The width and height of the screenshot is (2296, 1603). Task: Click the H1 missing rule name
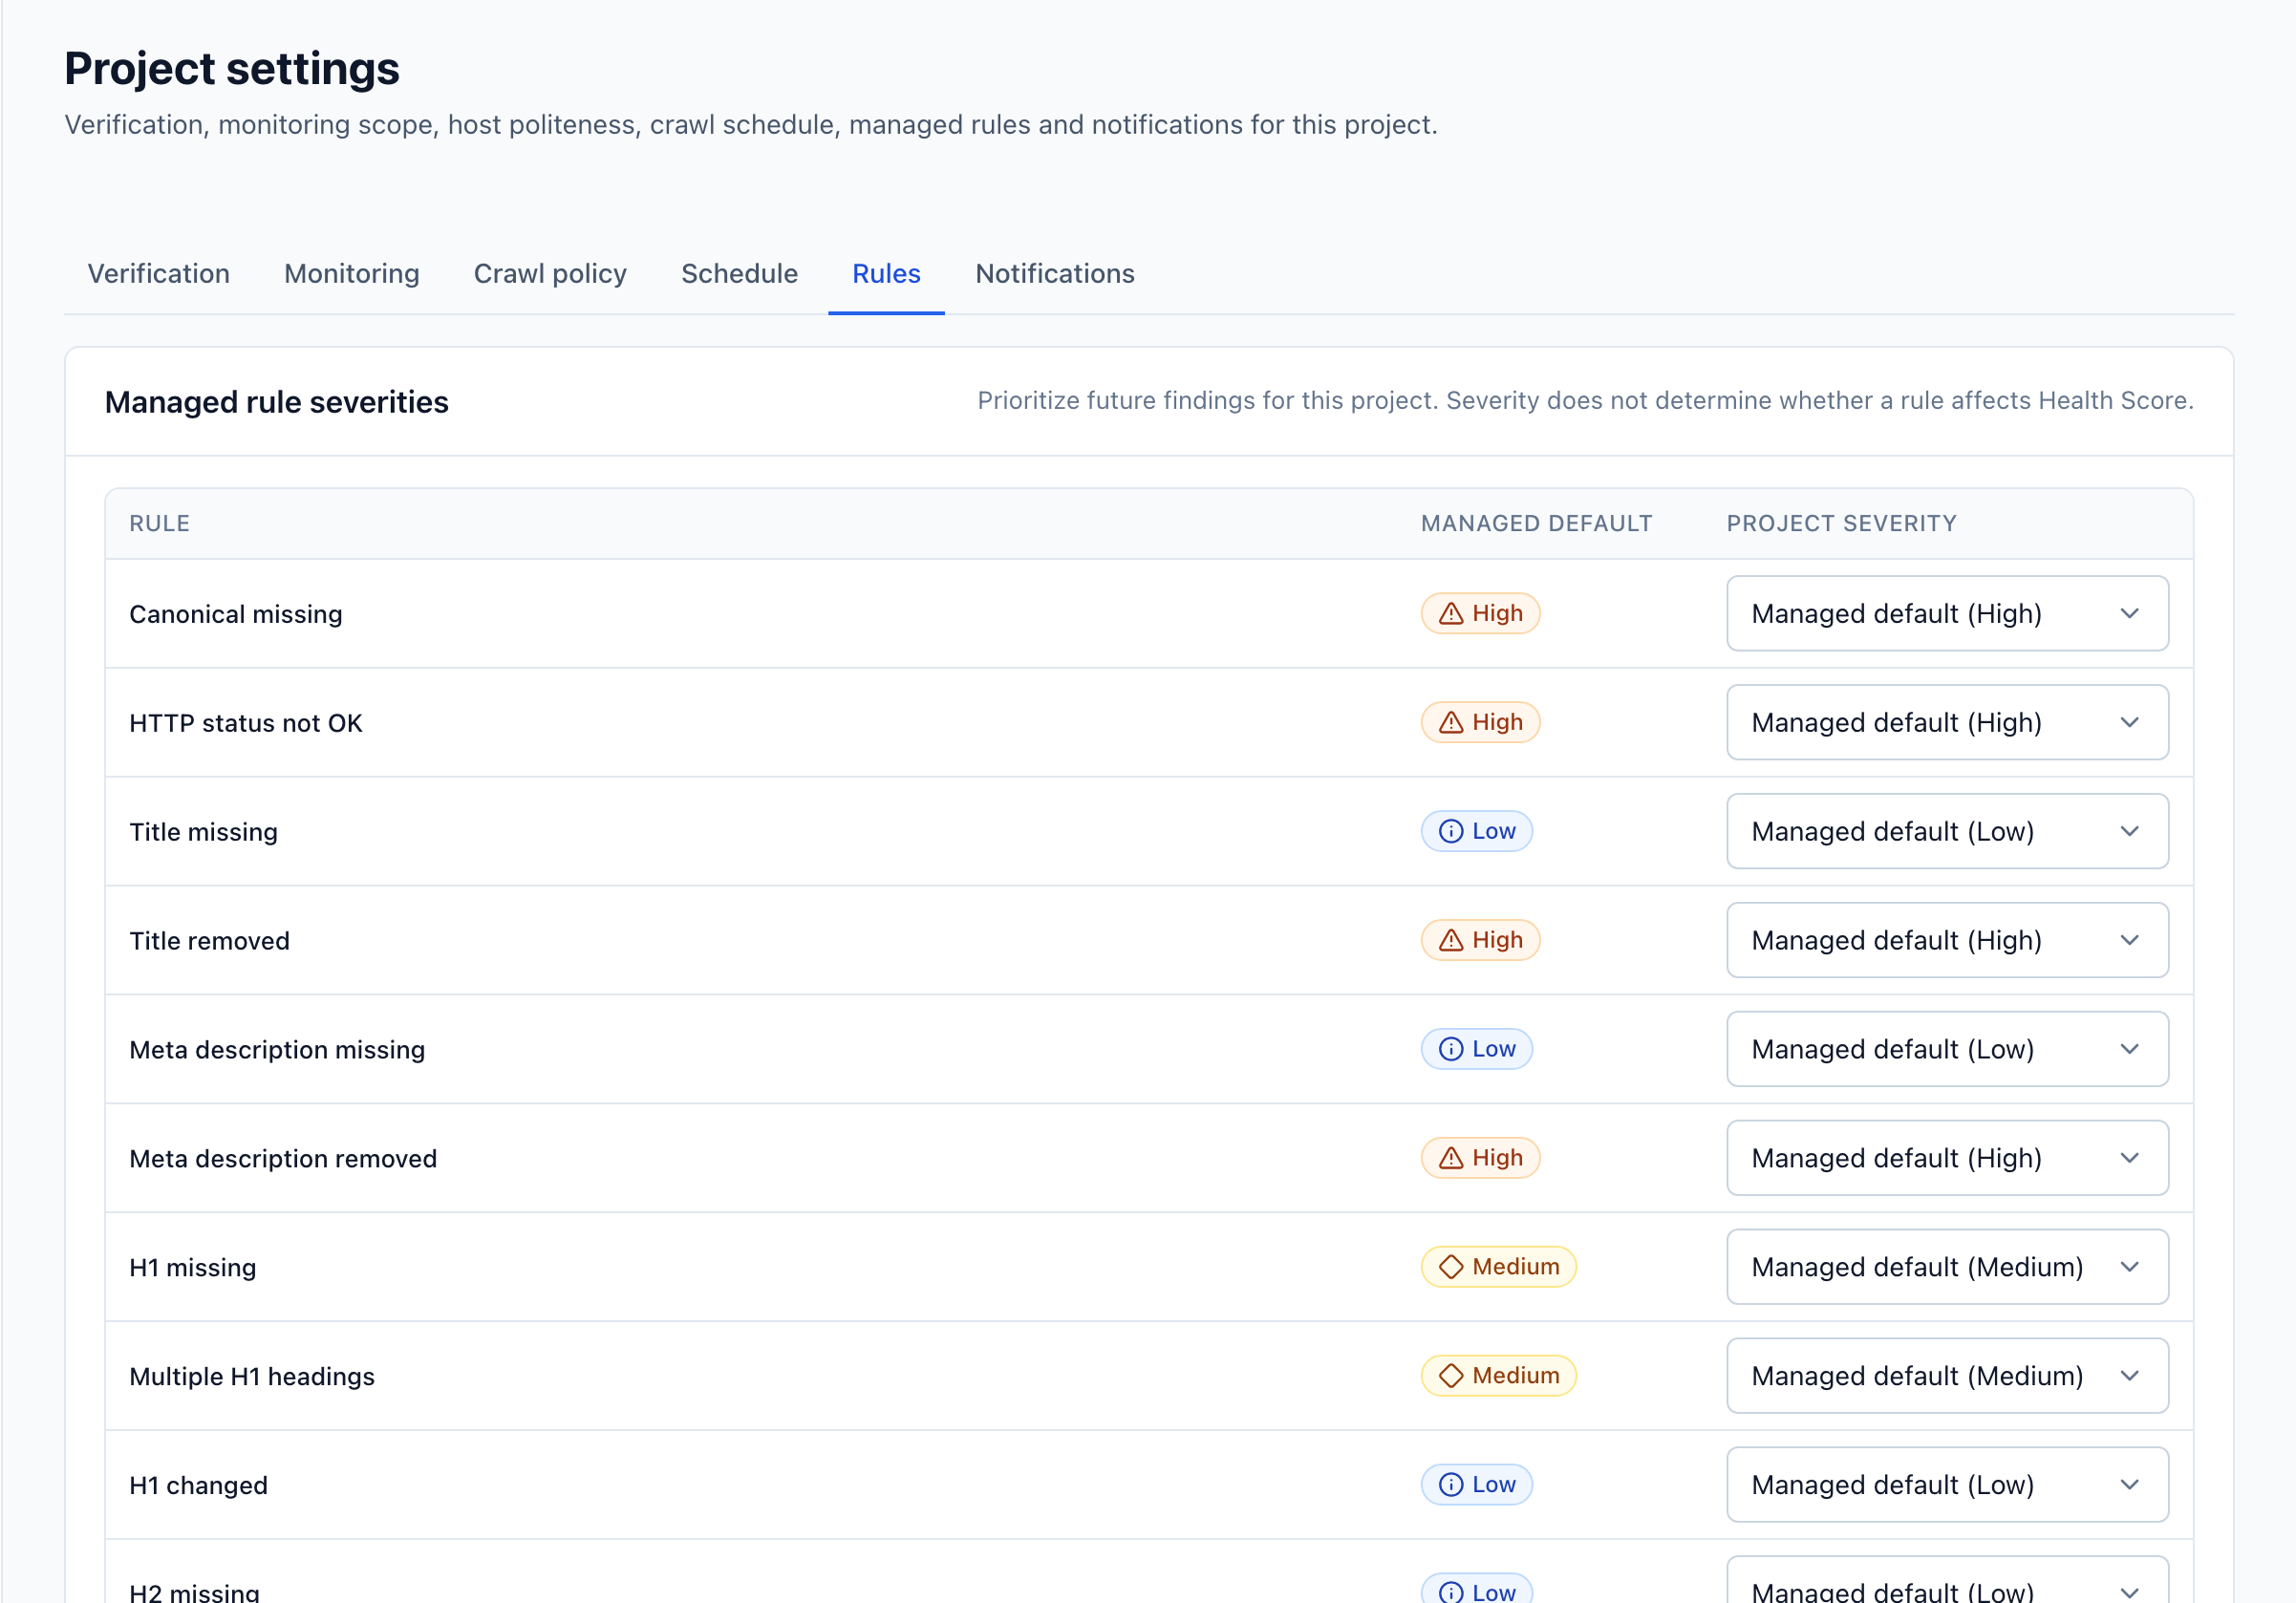pos(193,1268)
